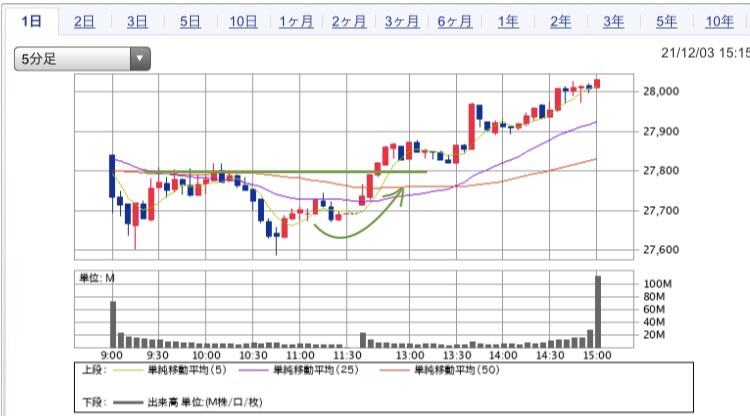Screen dimensions: 750x416
Task: Click the opening 9:00 volume bar
Action: tap(113, 324)
